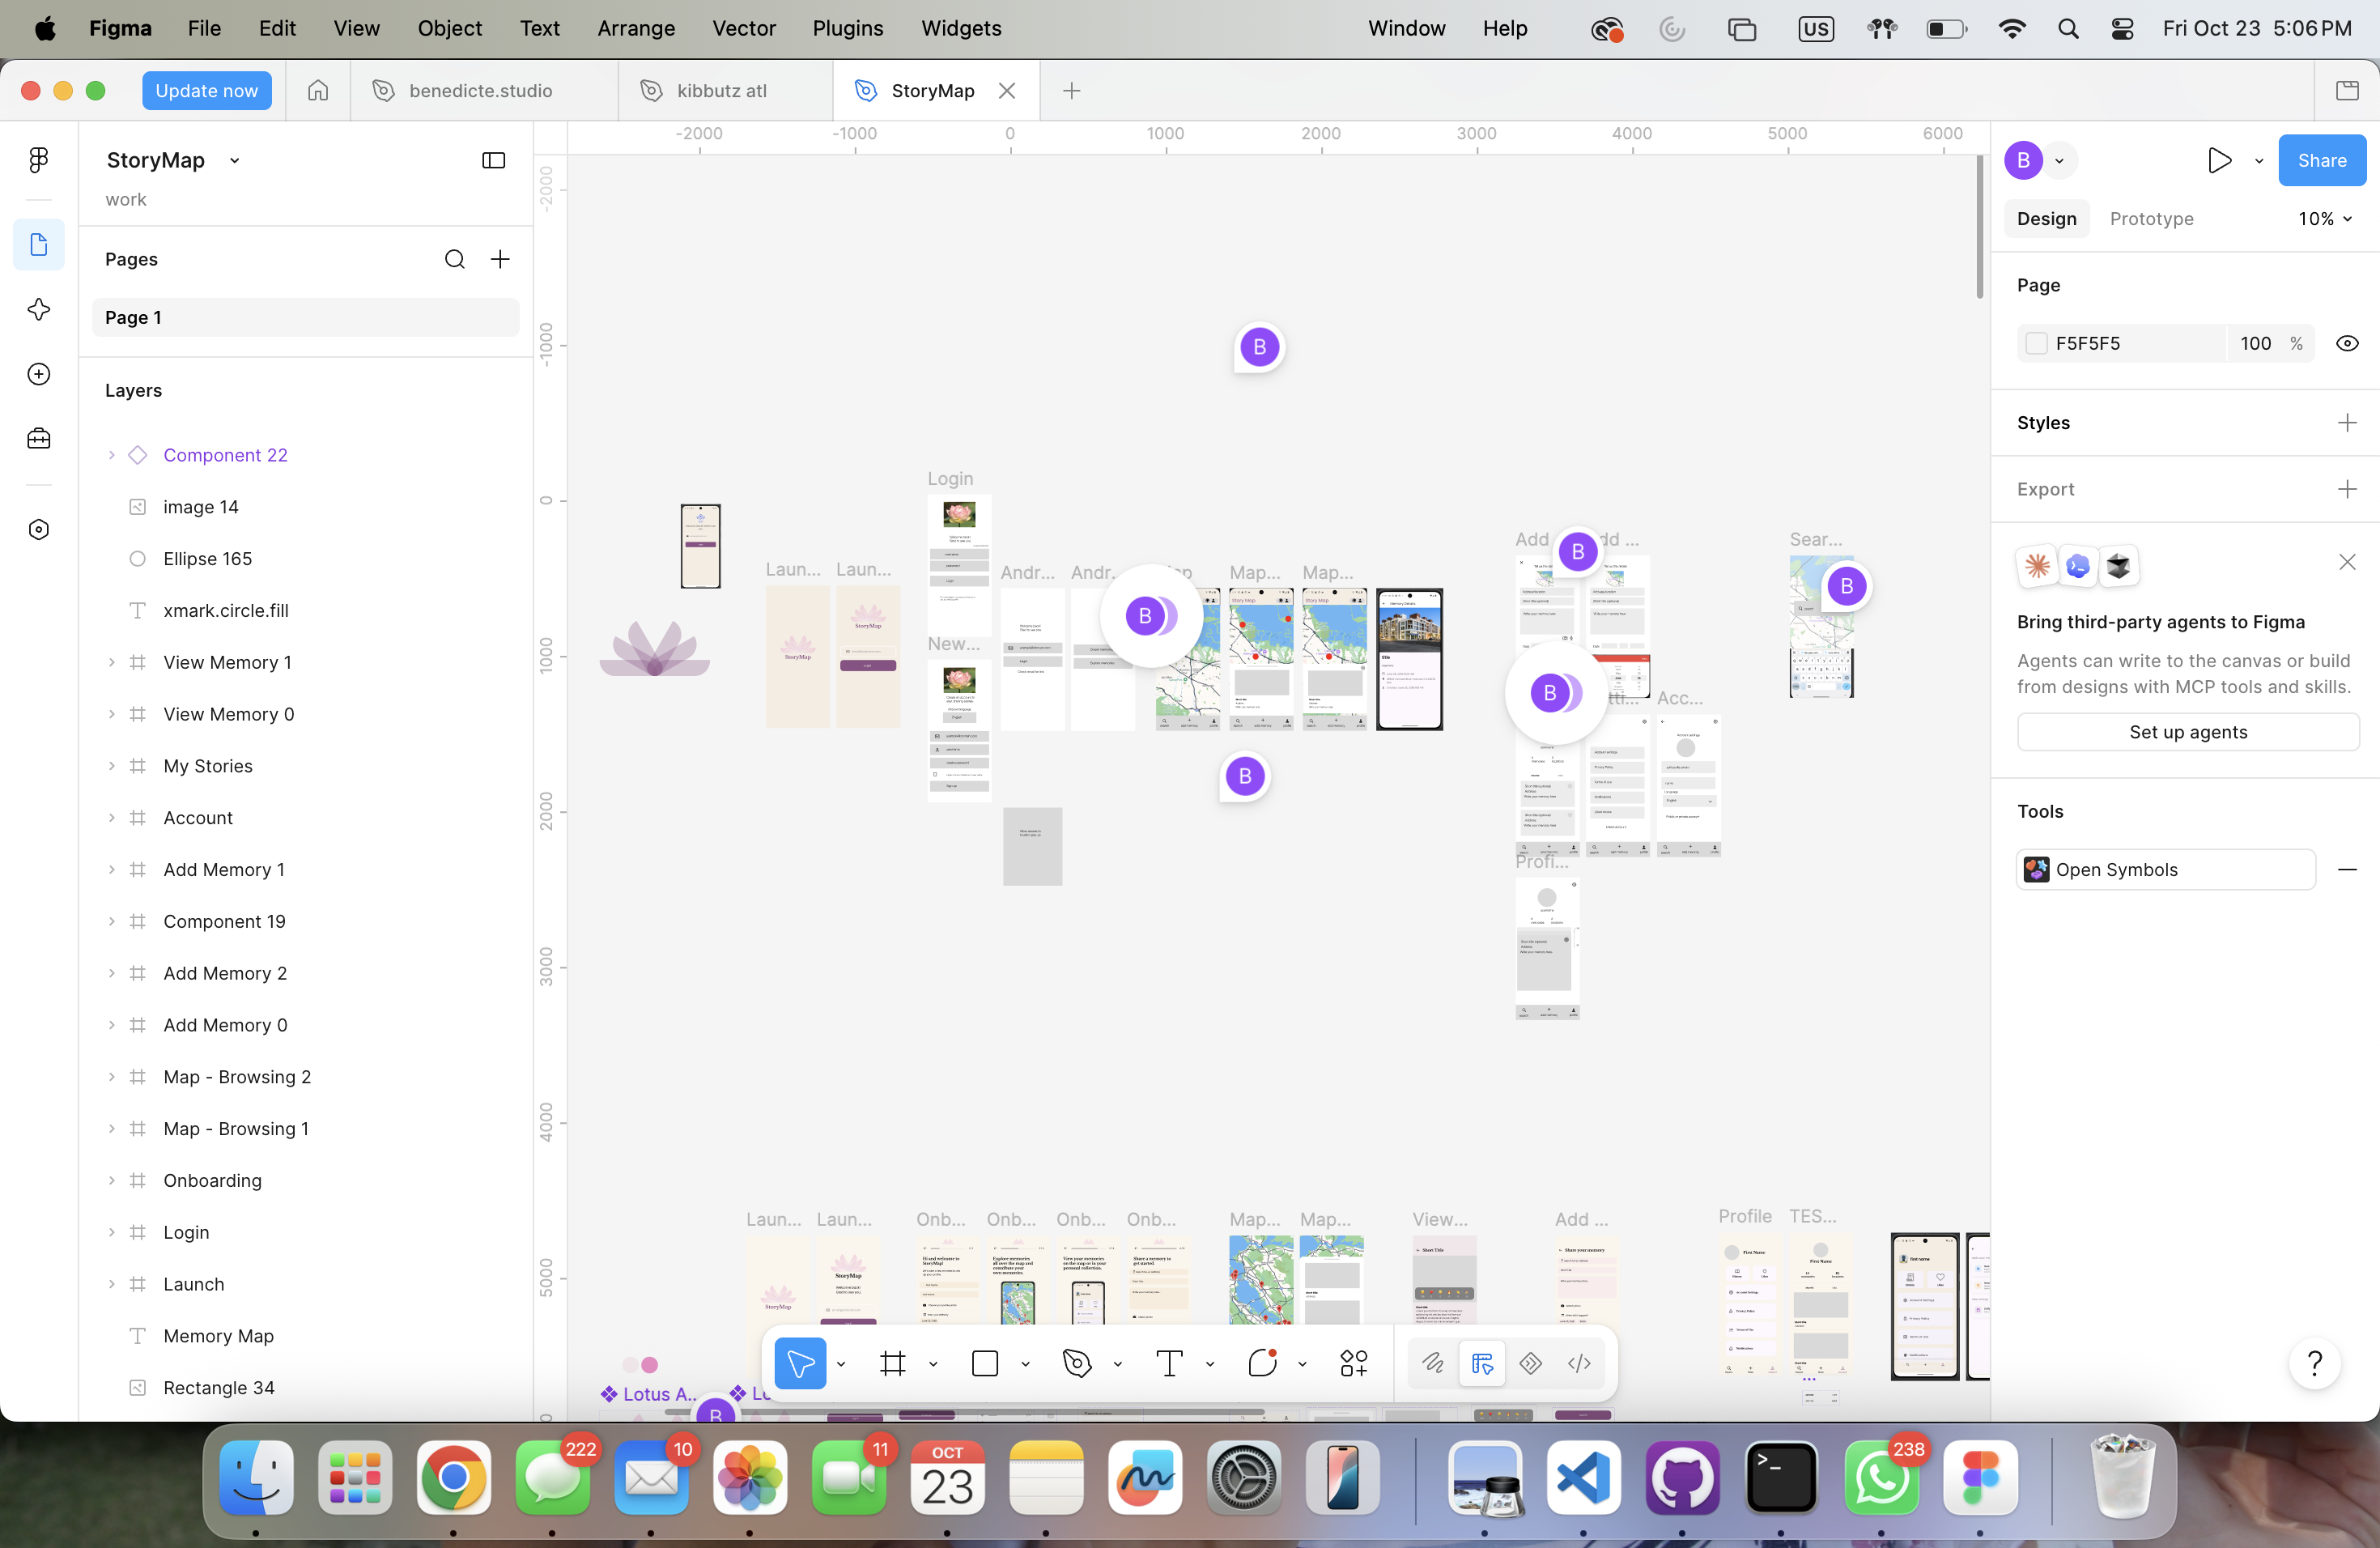Image resolution: width=2380 pixels, height=1548 pixels.
Task: Open the user avatar dropdown arrow
Action: [x=2059, y=160]
